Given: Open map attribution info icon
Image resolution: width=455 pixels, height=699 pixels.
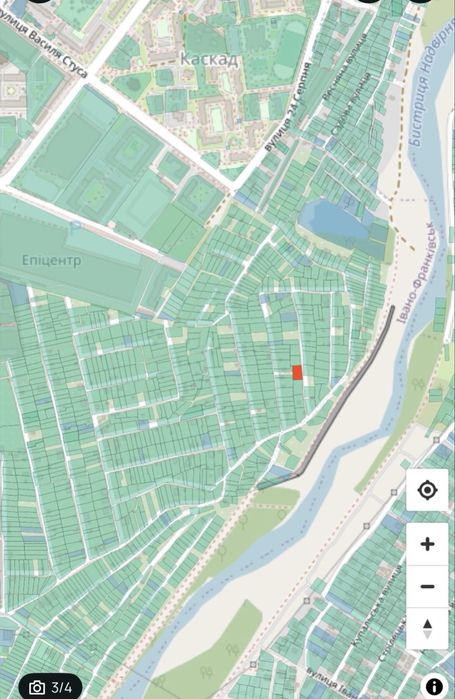Looking at the screenshot, I should click(x=434, y=687).
